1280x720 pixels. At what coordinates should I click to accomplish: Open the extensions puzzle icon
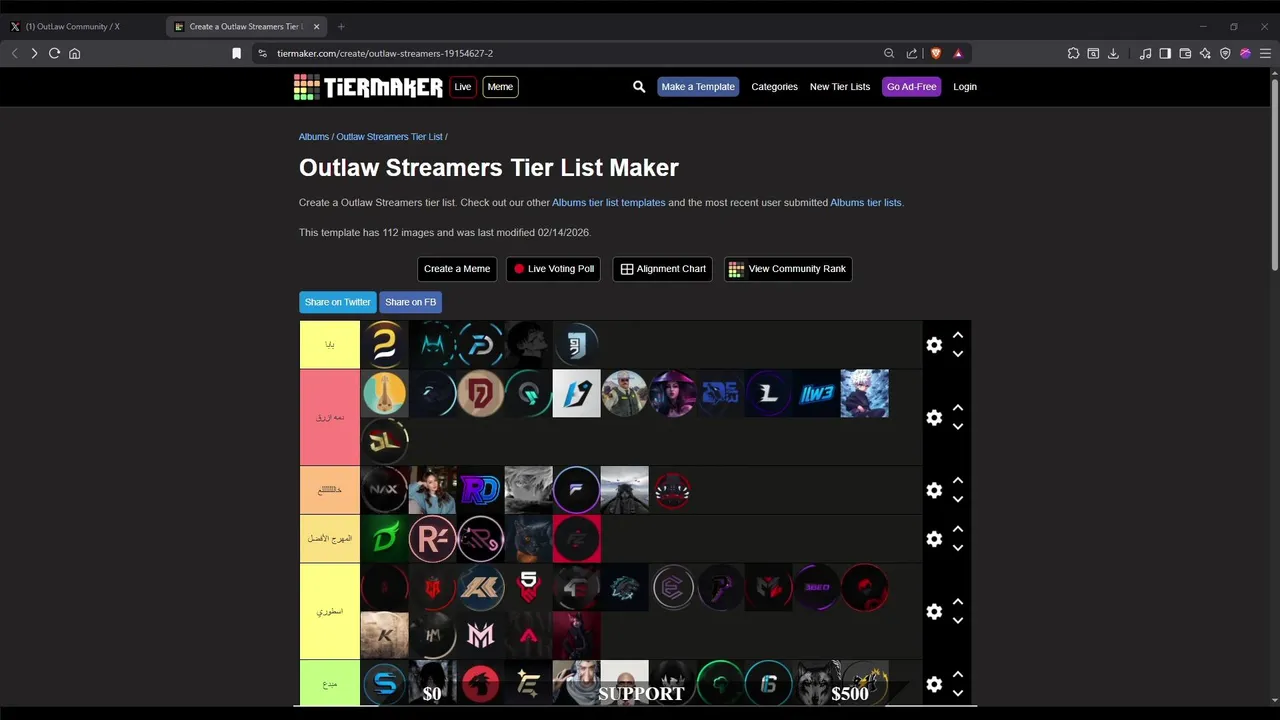1073,53
